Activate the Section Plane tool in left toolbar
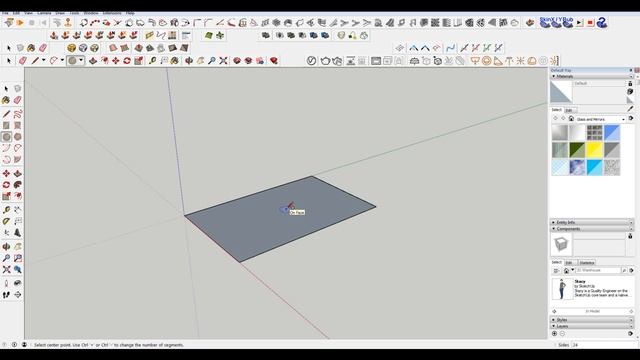Viewport: 640px width, 360px height. 17,295
